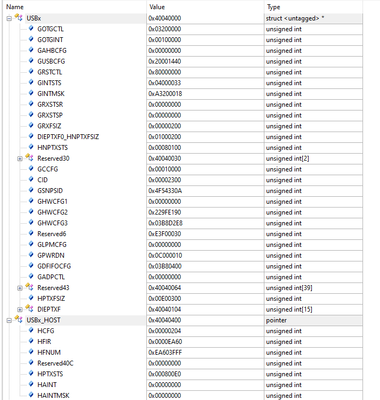Screen dimensions: 380x400
Task: Click the GINTMSK field icon
Action: coord(31,93)
